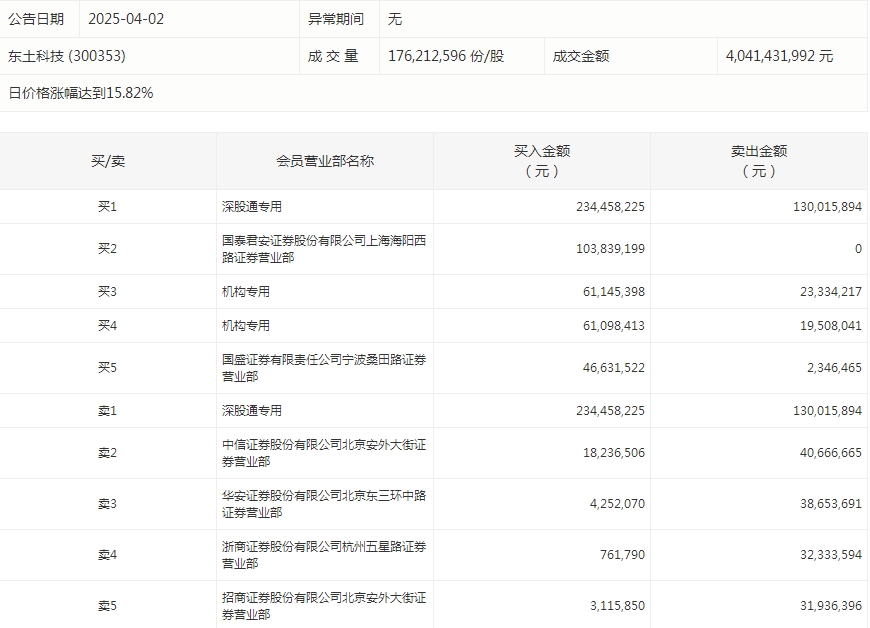This screenshot has height=628, width=870.
Task: Select buy amount 103,839,199
Action: tap(610, 249)
